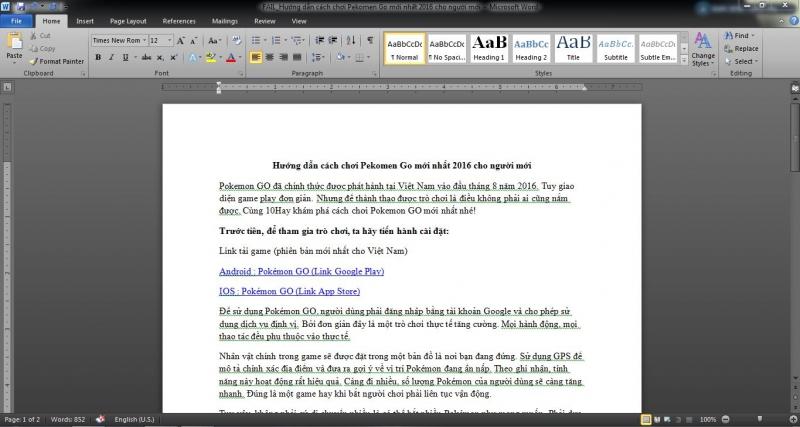
Task: Open the Change Case dropdown
Action: 214,40
